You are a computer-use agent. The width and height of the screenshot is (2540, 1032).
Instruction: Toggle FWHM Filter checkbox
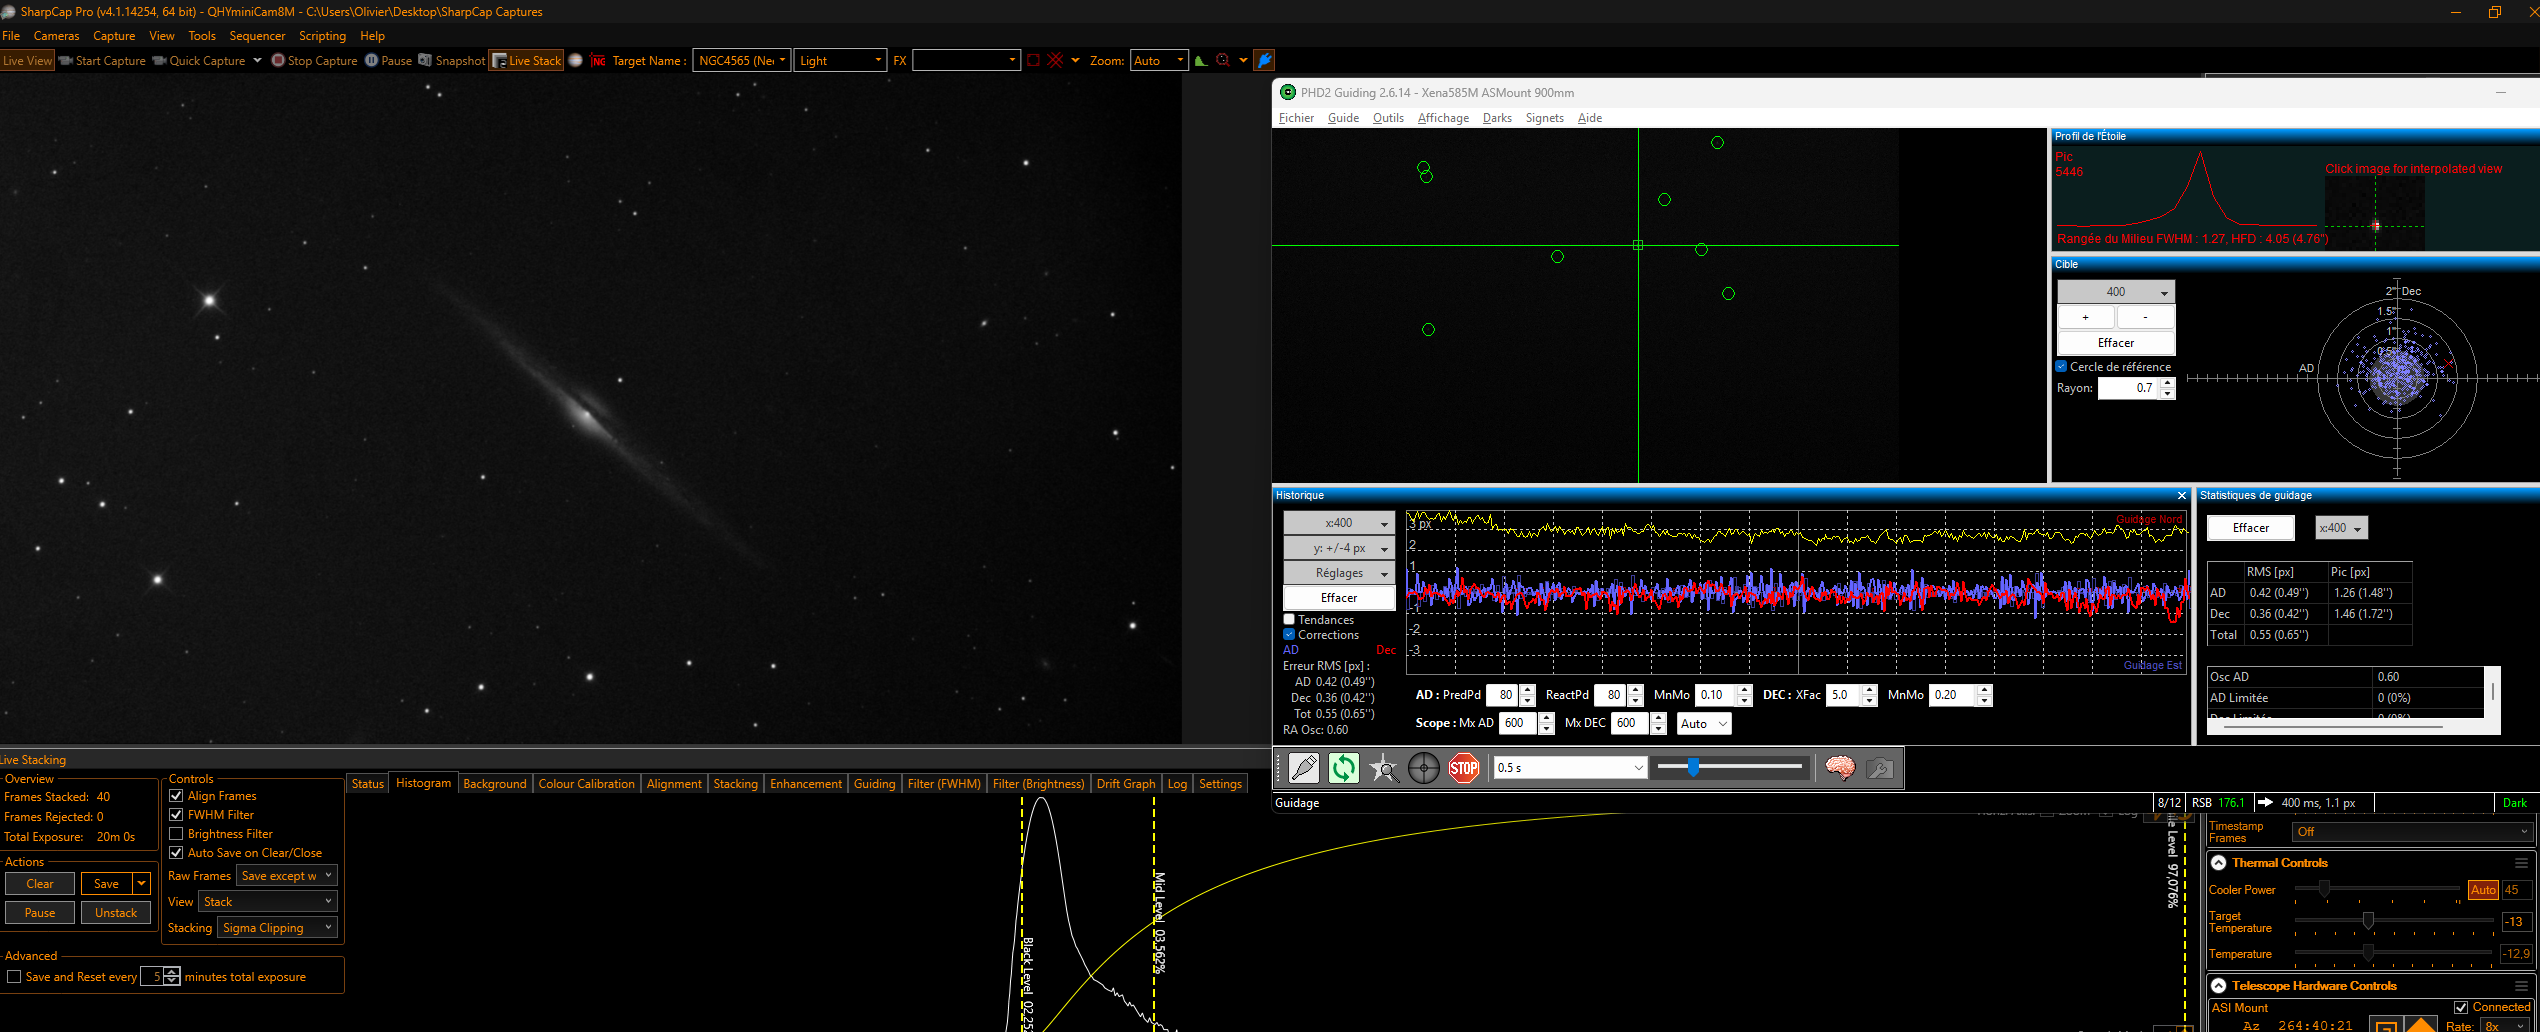(176, 815)
